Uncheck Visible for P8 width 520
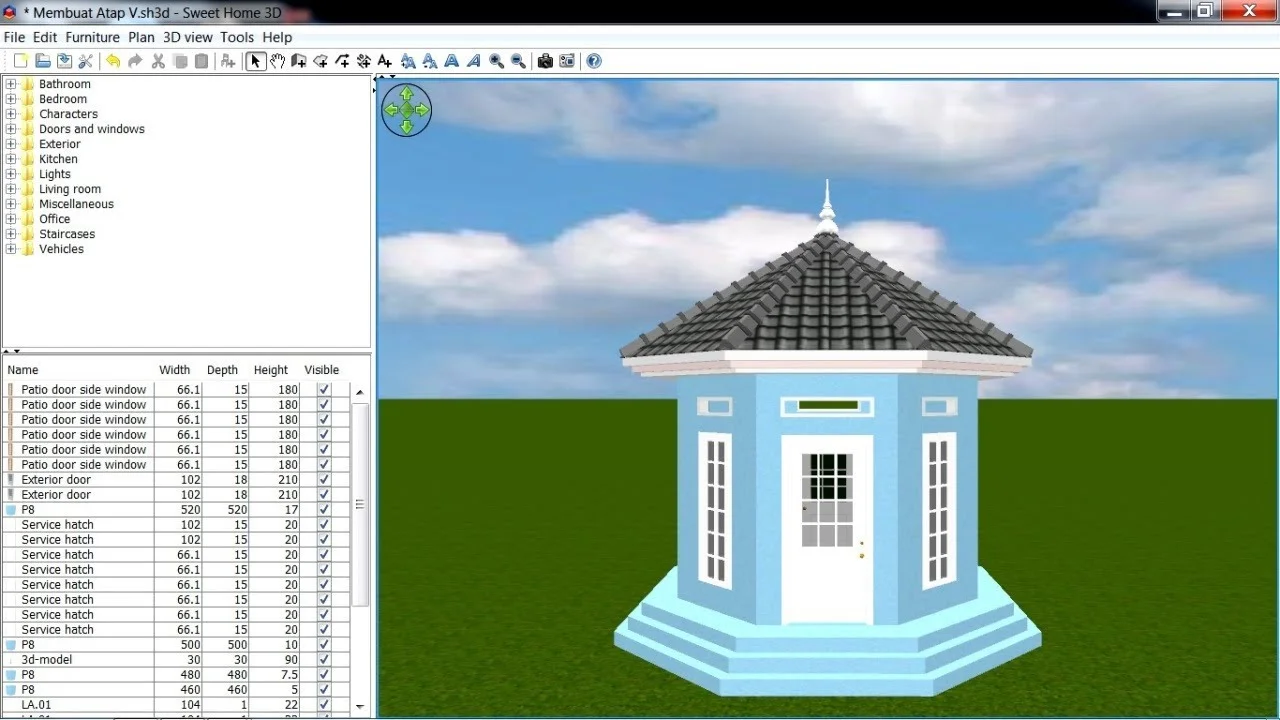The width and height of the screenshot is (1280, 720). pyautogui.click(x=324, y=510)
